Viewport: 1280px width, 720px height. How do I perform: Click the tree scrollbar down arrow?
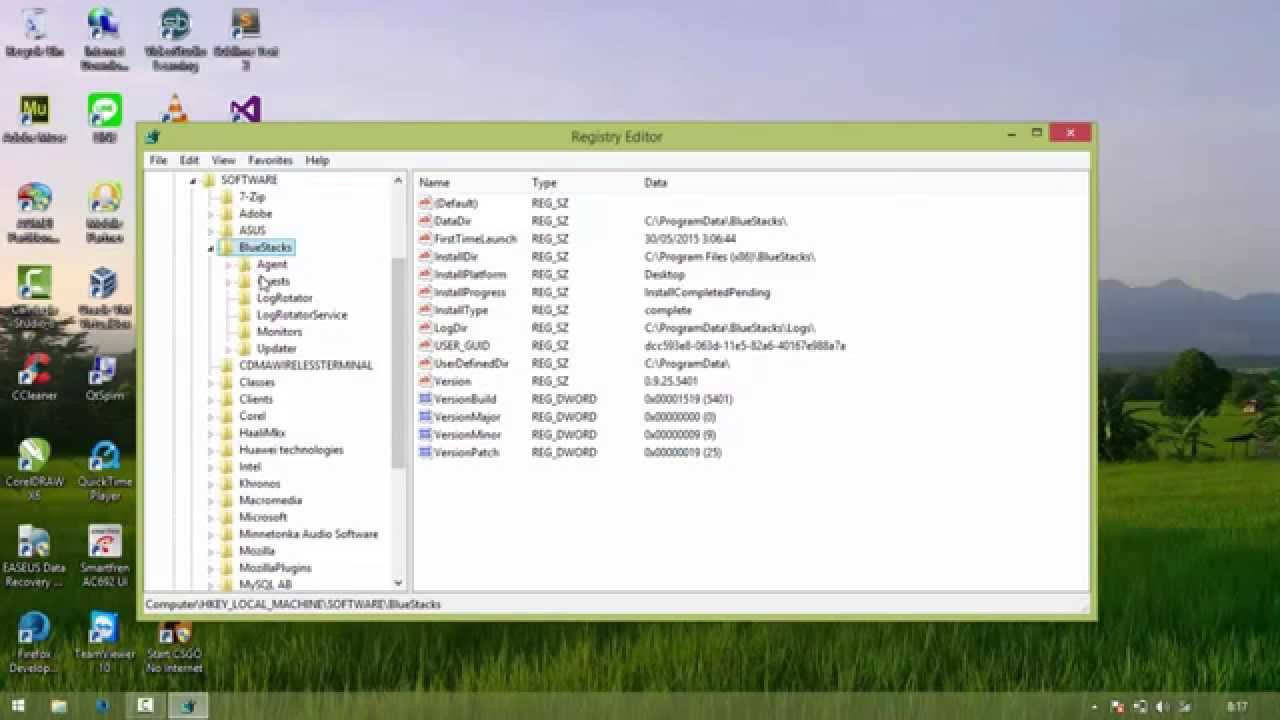[398, 583]
